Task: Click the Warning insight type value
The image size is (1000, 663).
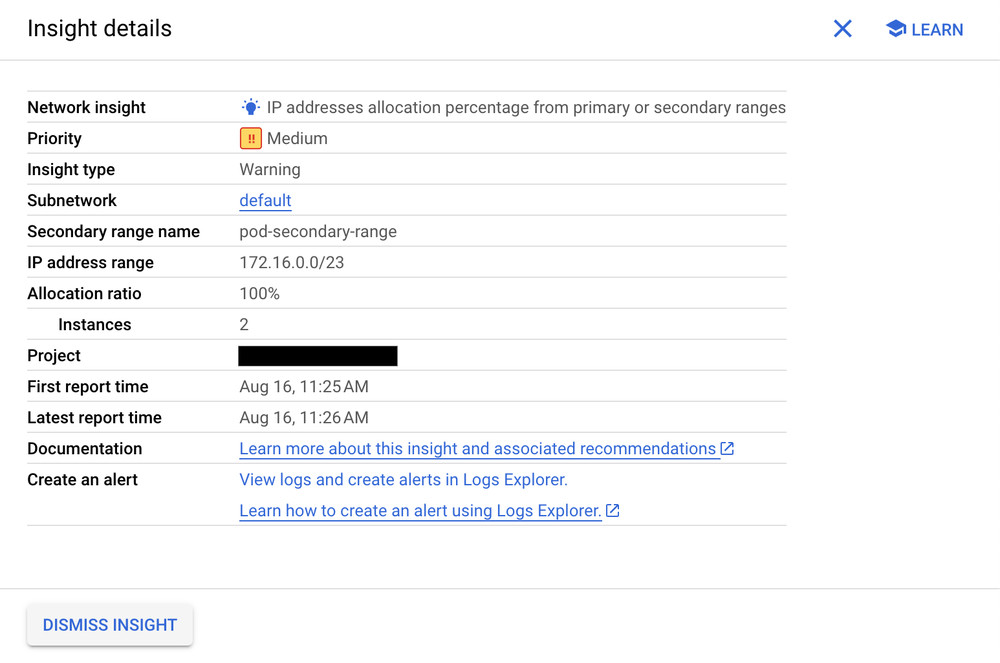Action: click(270, 170)
